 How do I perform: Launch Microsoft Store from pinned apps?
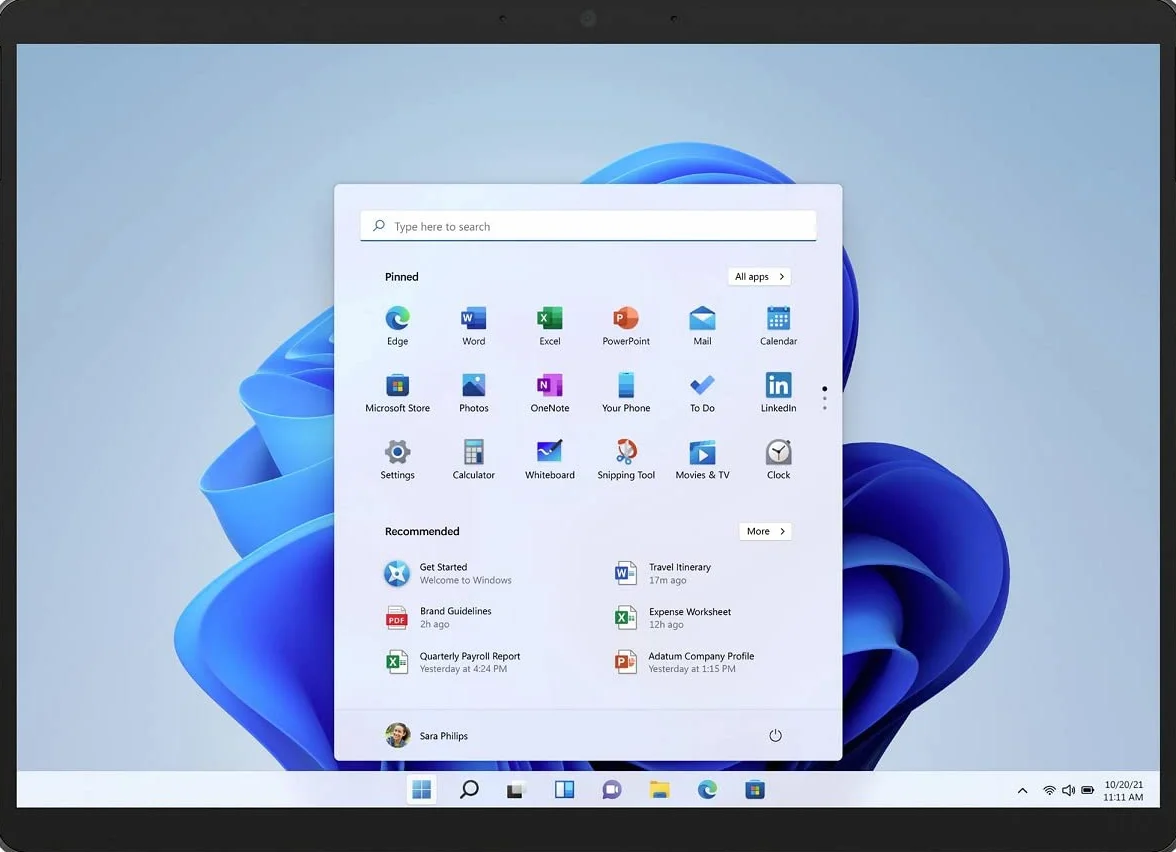pyautogui.click(x=398, y=392)
